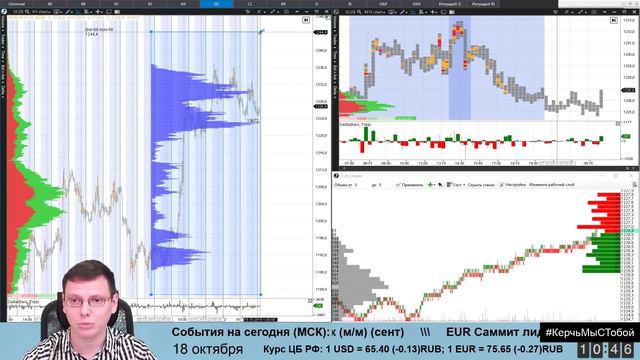Click the rectangle tool icon in left chart toolbar
640x360 pixels.
tap(109, 12)
